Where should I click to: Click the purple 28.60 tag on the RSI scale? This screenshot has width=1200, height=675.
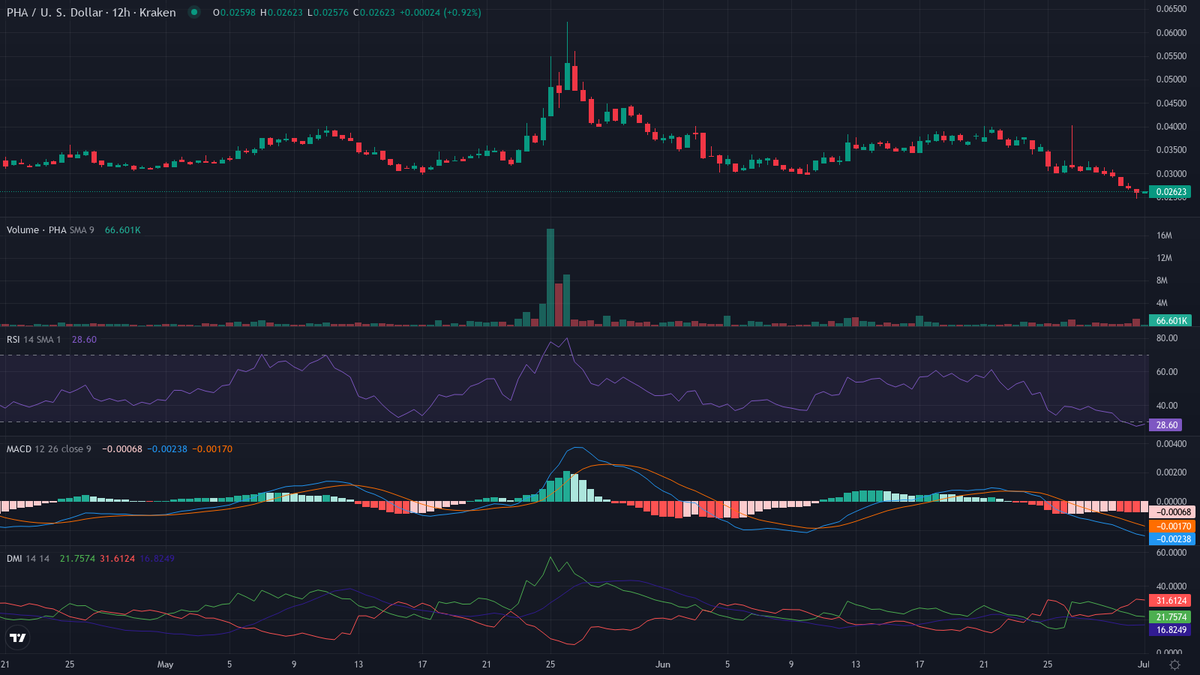(1166, 425)
